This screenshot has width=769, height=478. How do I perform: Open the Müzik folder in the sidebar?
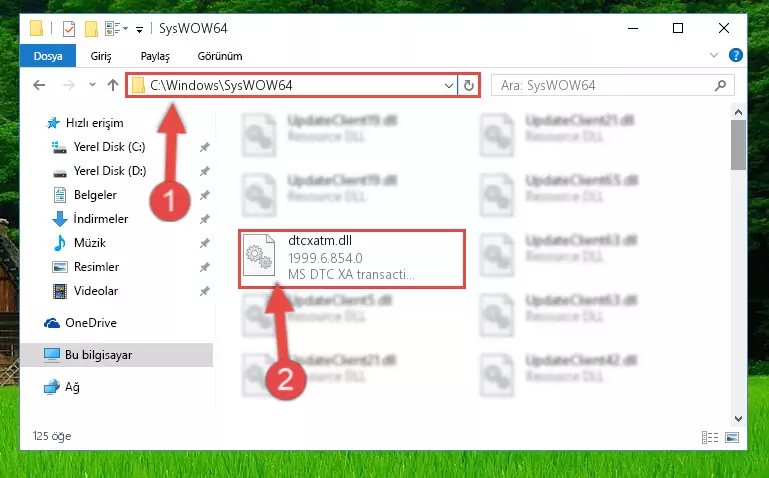[90, 243]
